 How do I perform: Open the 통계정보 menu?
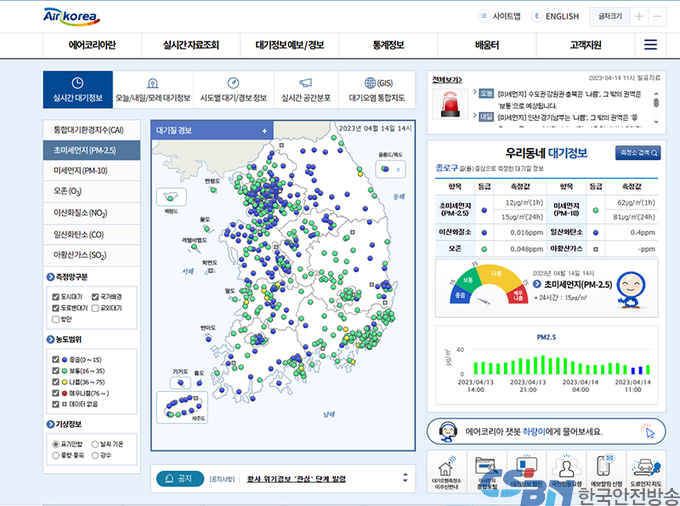click(388, 45)
